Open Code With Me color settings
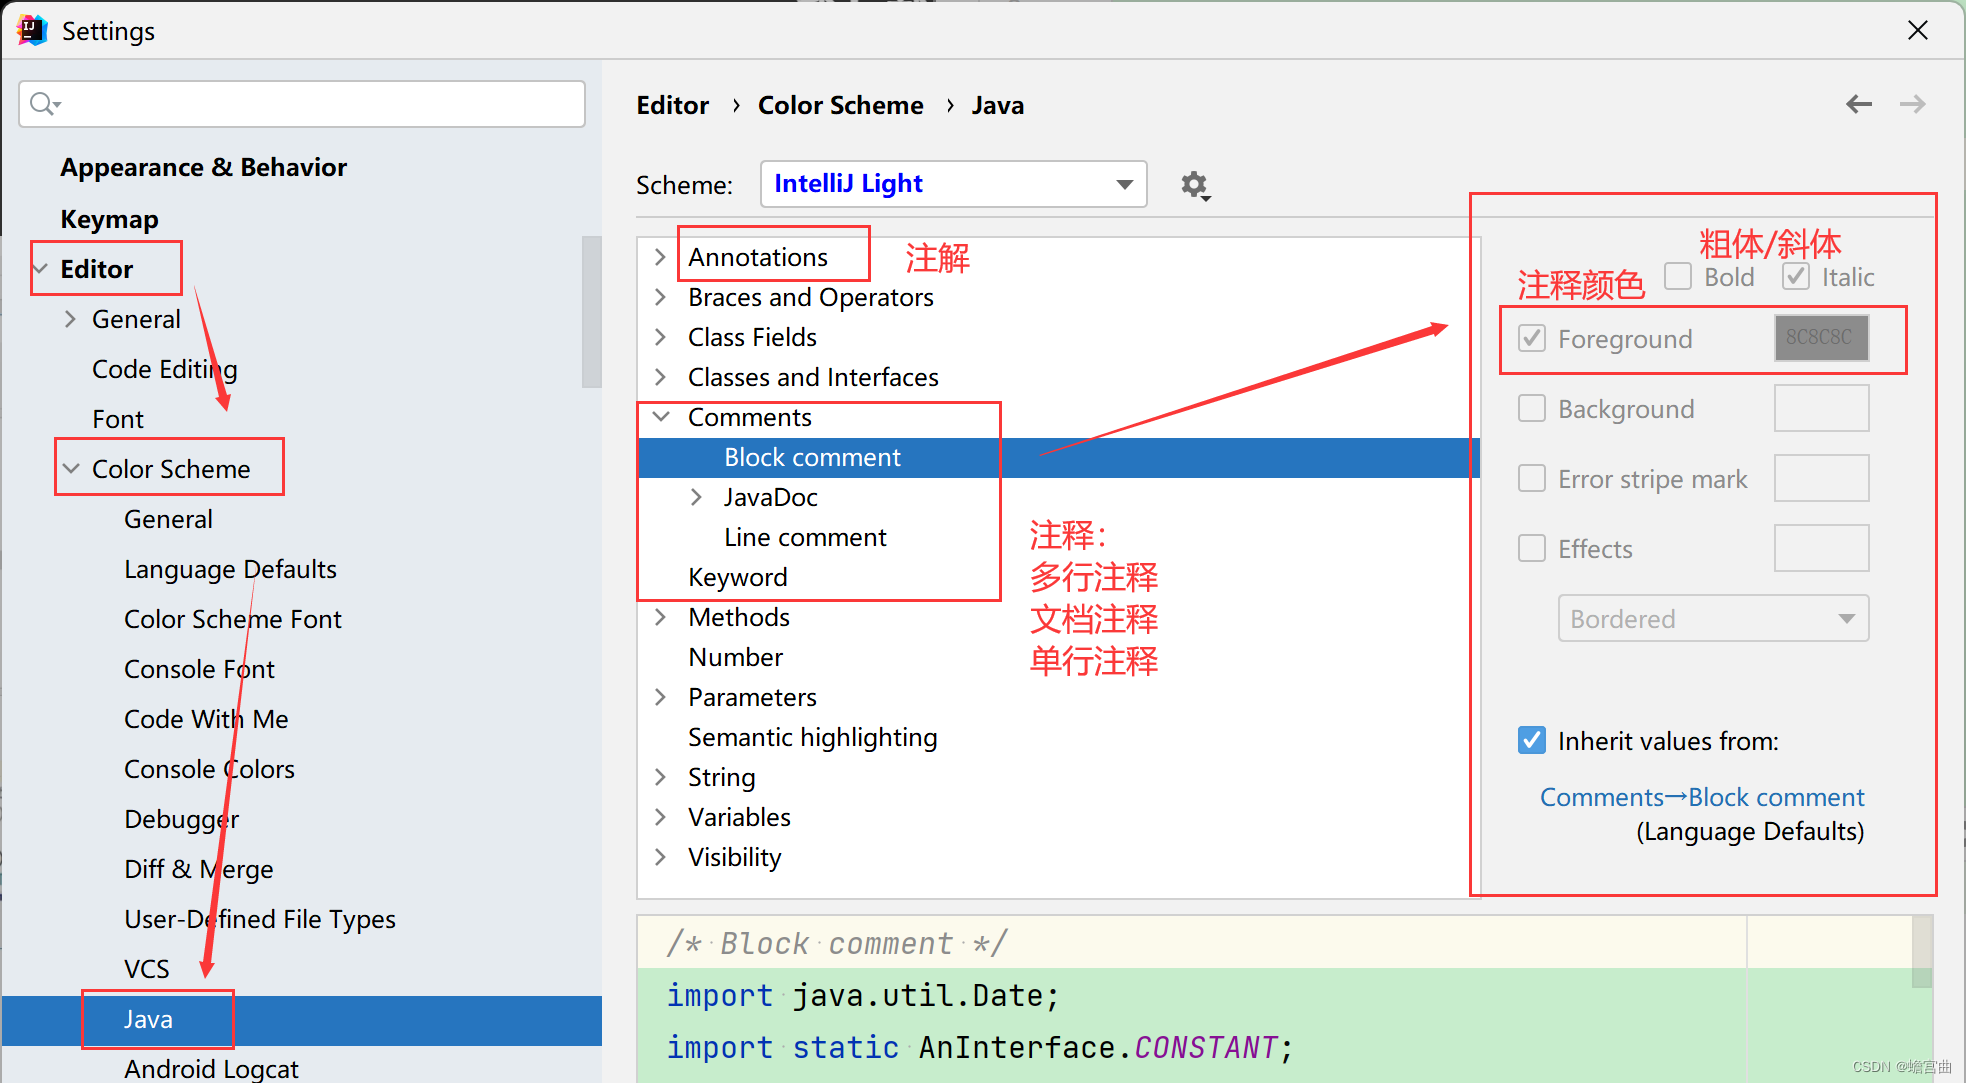 click(x=206, y=719)
